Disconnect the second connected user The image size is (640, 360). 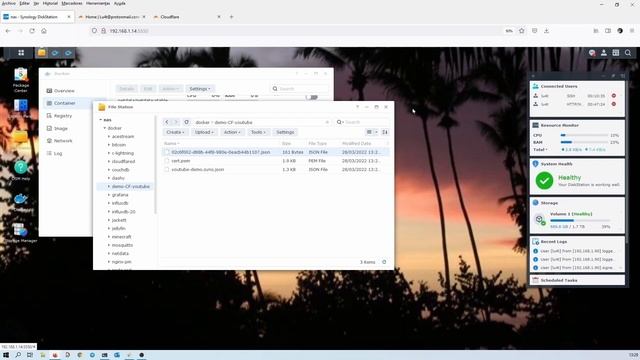[613, 104]
